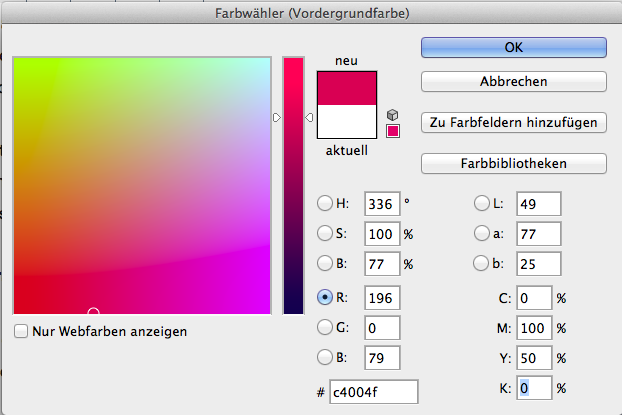Image resolution: width=622 pixels, height=415 pixels.
Task: Enable the Nur Webfarben anzeigen checkbox
Action: point(22,330)
